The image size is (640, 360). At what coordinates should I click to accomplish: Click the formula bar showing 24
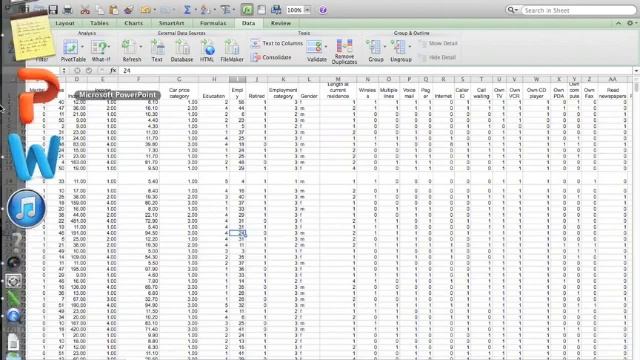pos(376,71)
